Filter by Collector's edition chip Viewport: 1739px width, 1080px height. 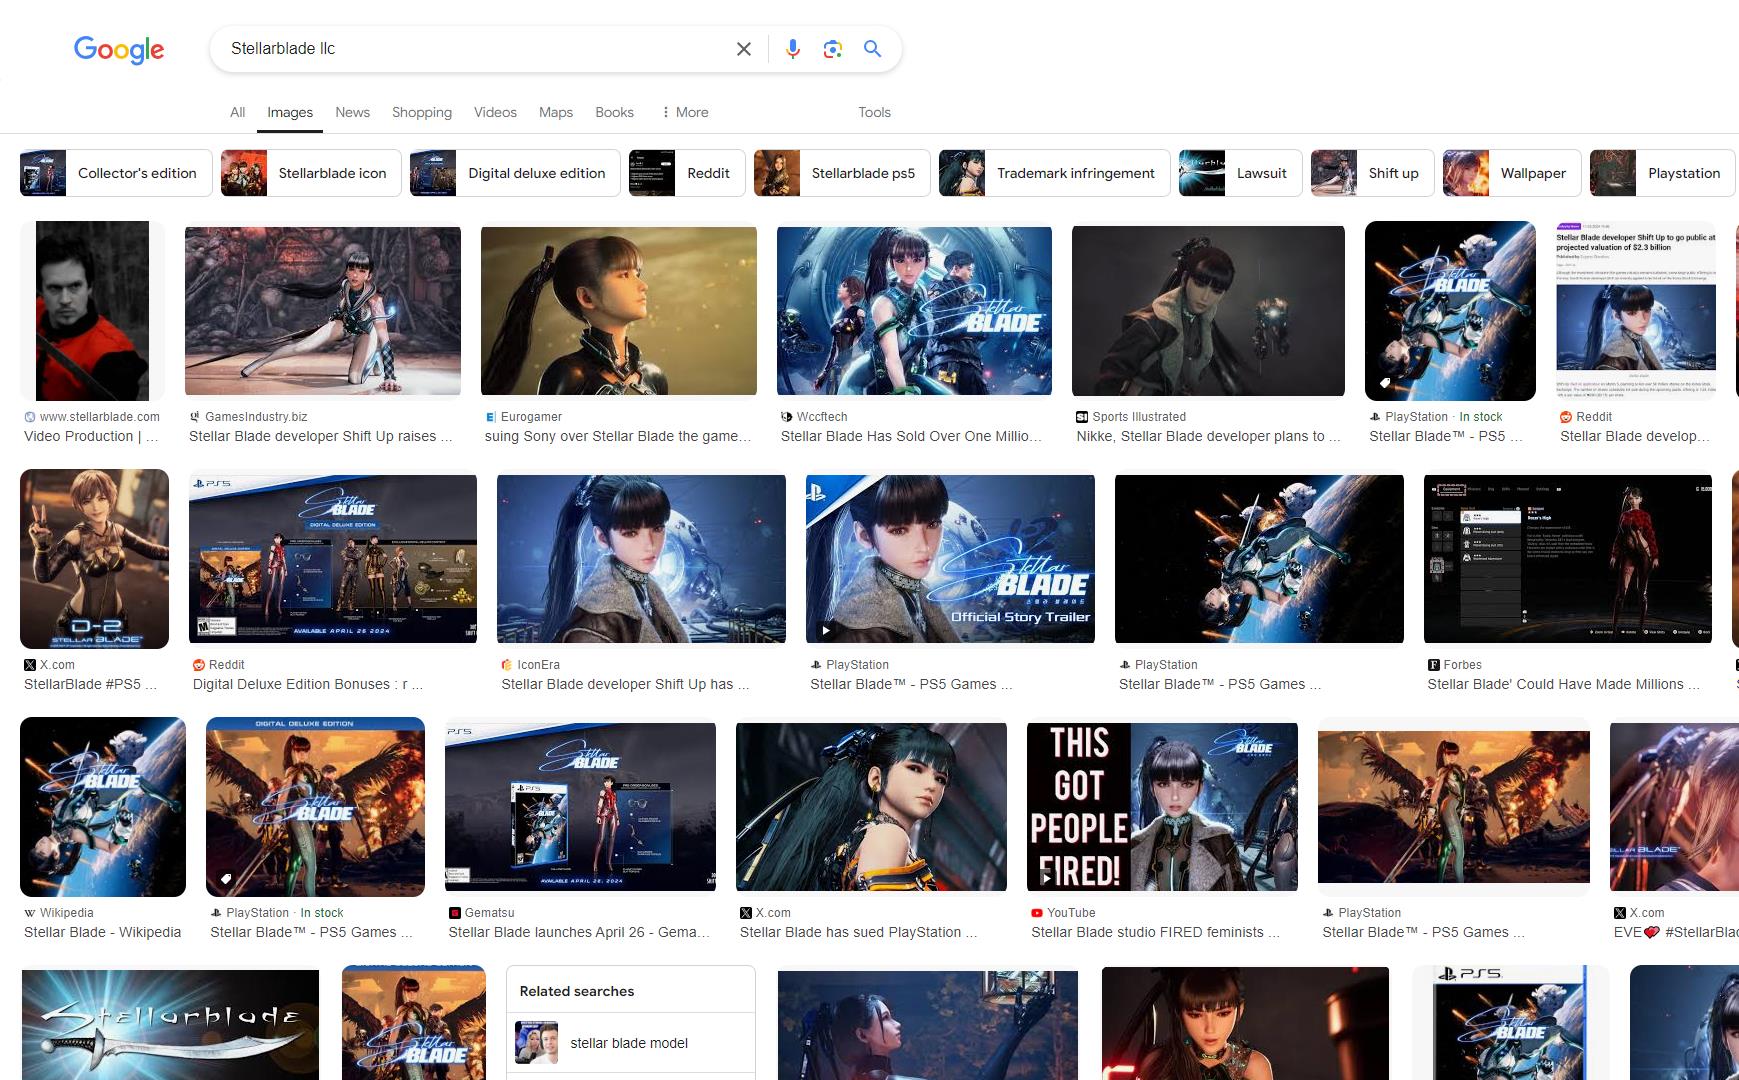click(x=116, y=173)
